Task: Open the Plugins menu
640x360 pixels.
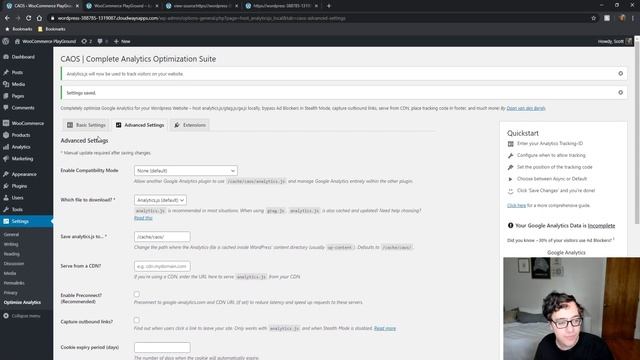Action: [x=19, y=186]
